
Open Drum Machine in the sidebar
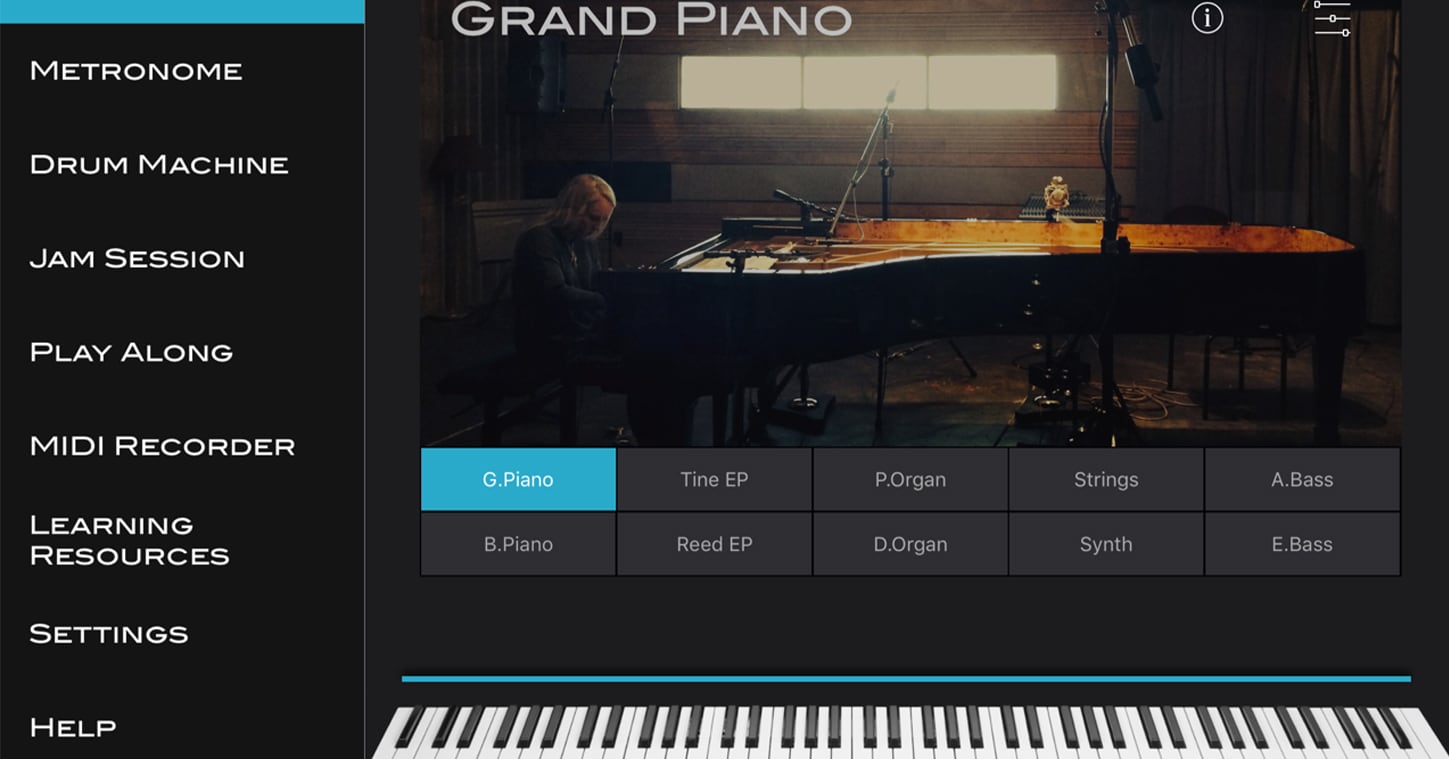coord(159,165)
